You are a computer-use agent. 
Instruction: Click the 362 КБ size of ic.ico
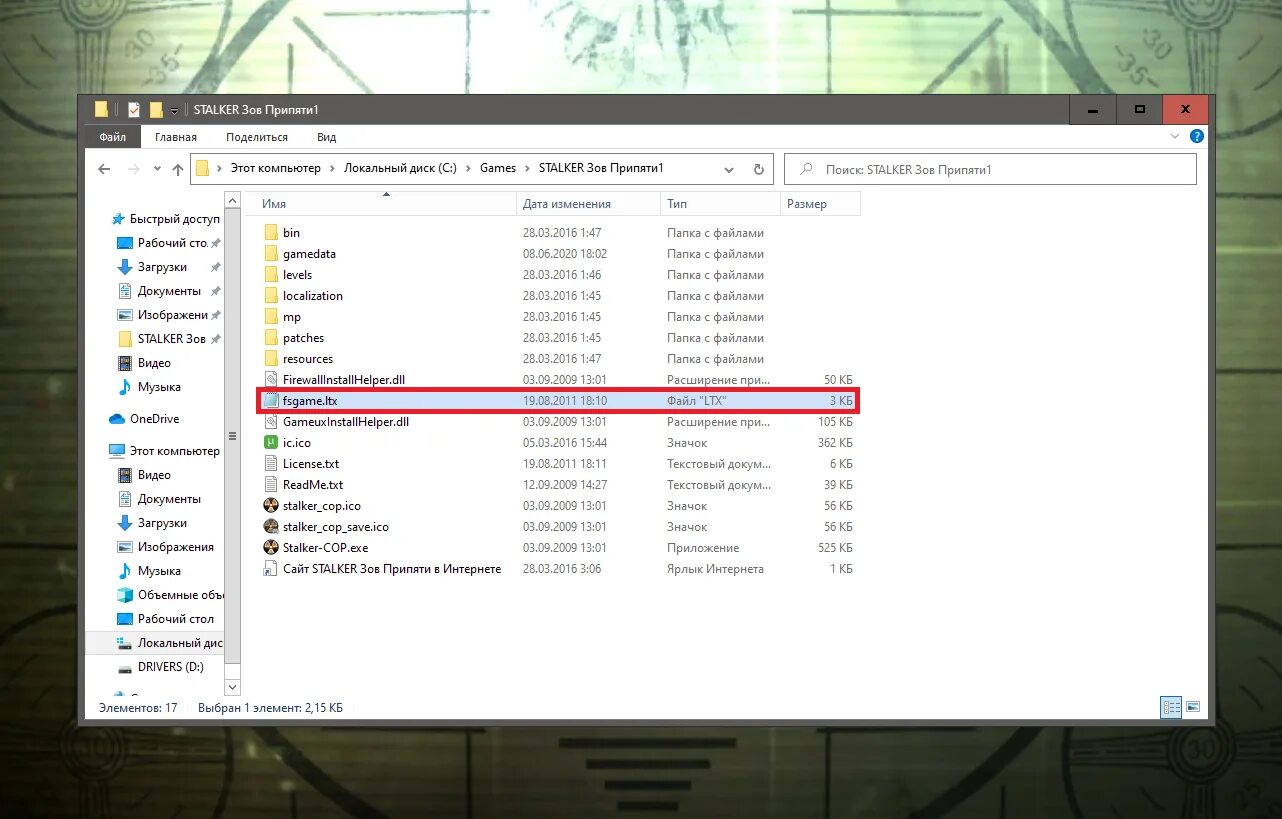835,443
